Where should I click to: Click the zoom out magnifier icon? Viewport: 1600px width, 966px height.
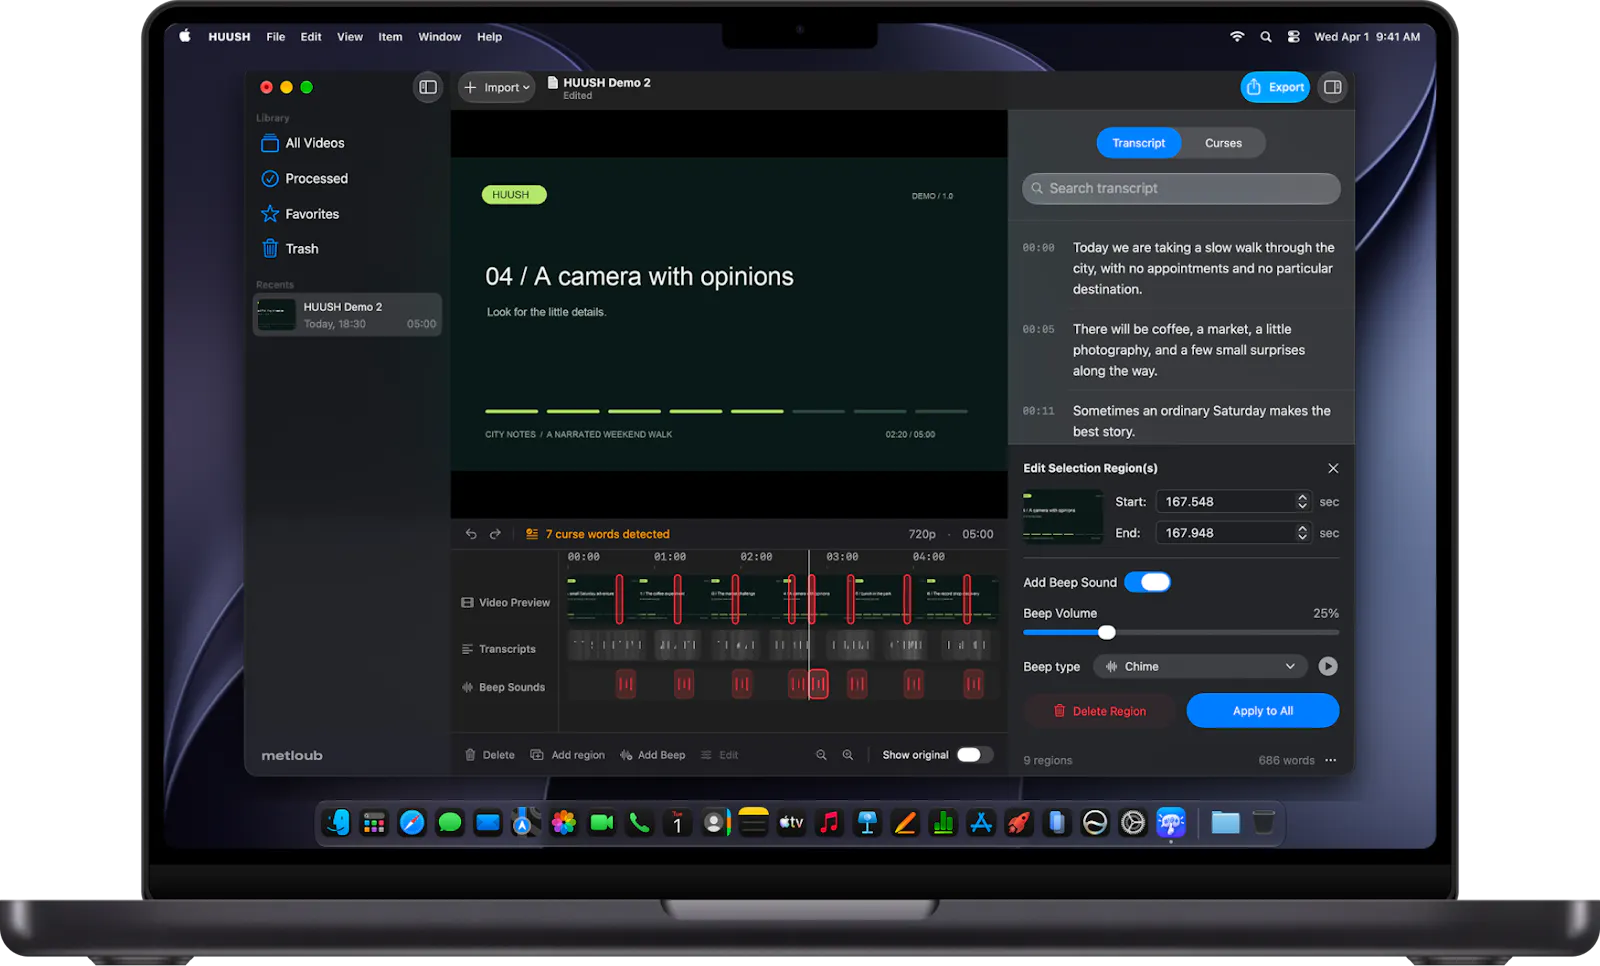pos(821,755)
